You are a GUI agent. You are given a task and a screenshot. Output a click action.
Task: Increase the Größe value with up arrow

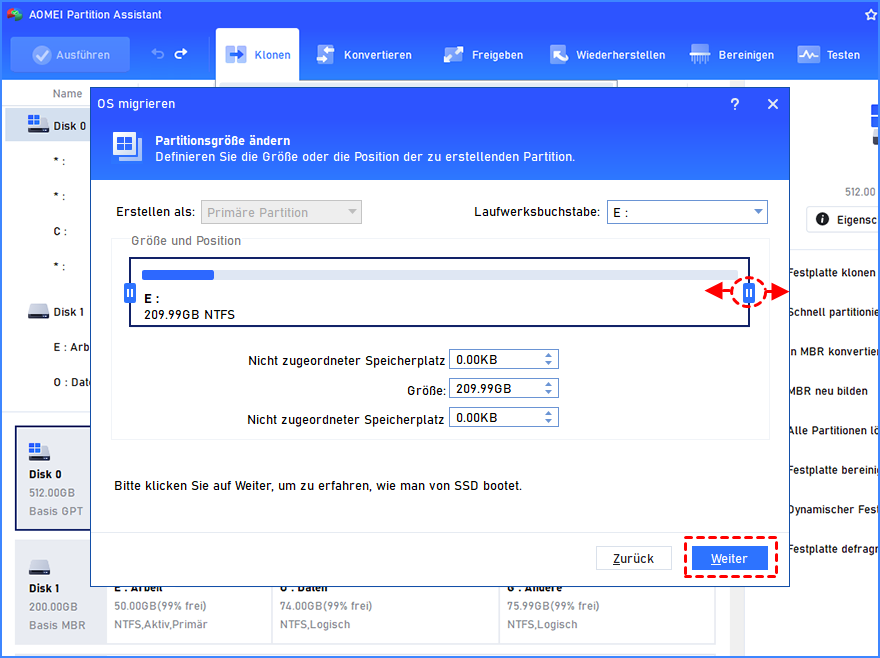[x=548, y=384]
